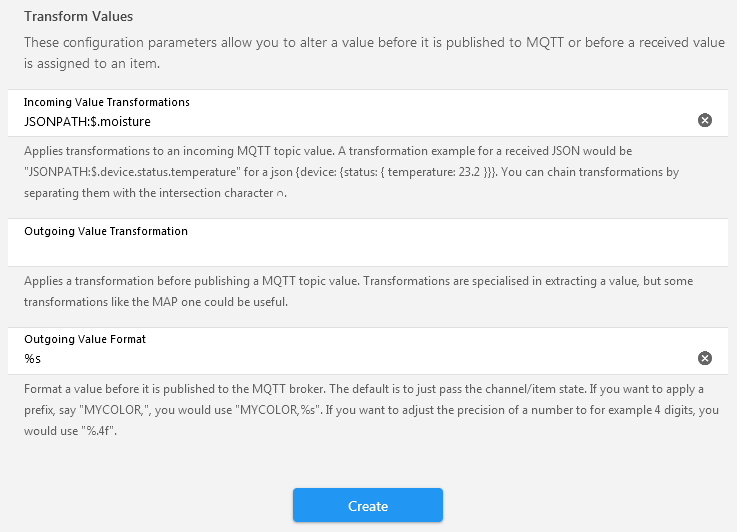Click the empty Outgoing Value Transformation input
The width and height of the screenshot is (737, 532).
[350, 250]
